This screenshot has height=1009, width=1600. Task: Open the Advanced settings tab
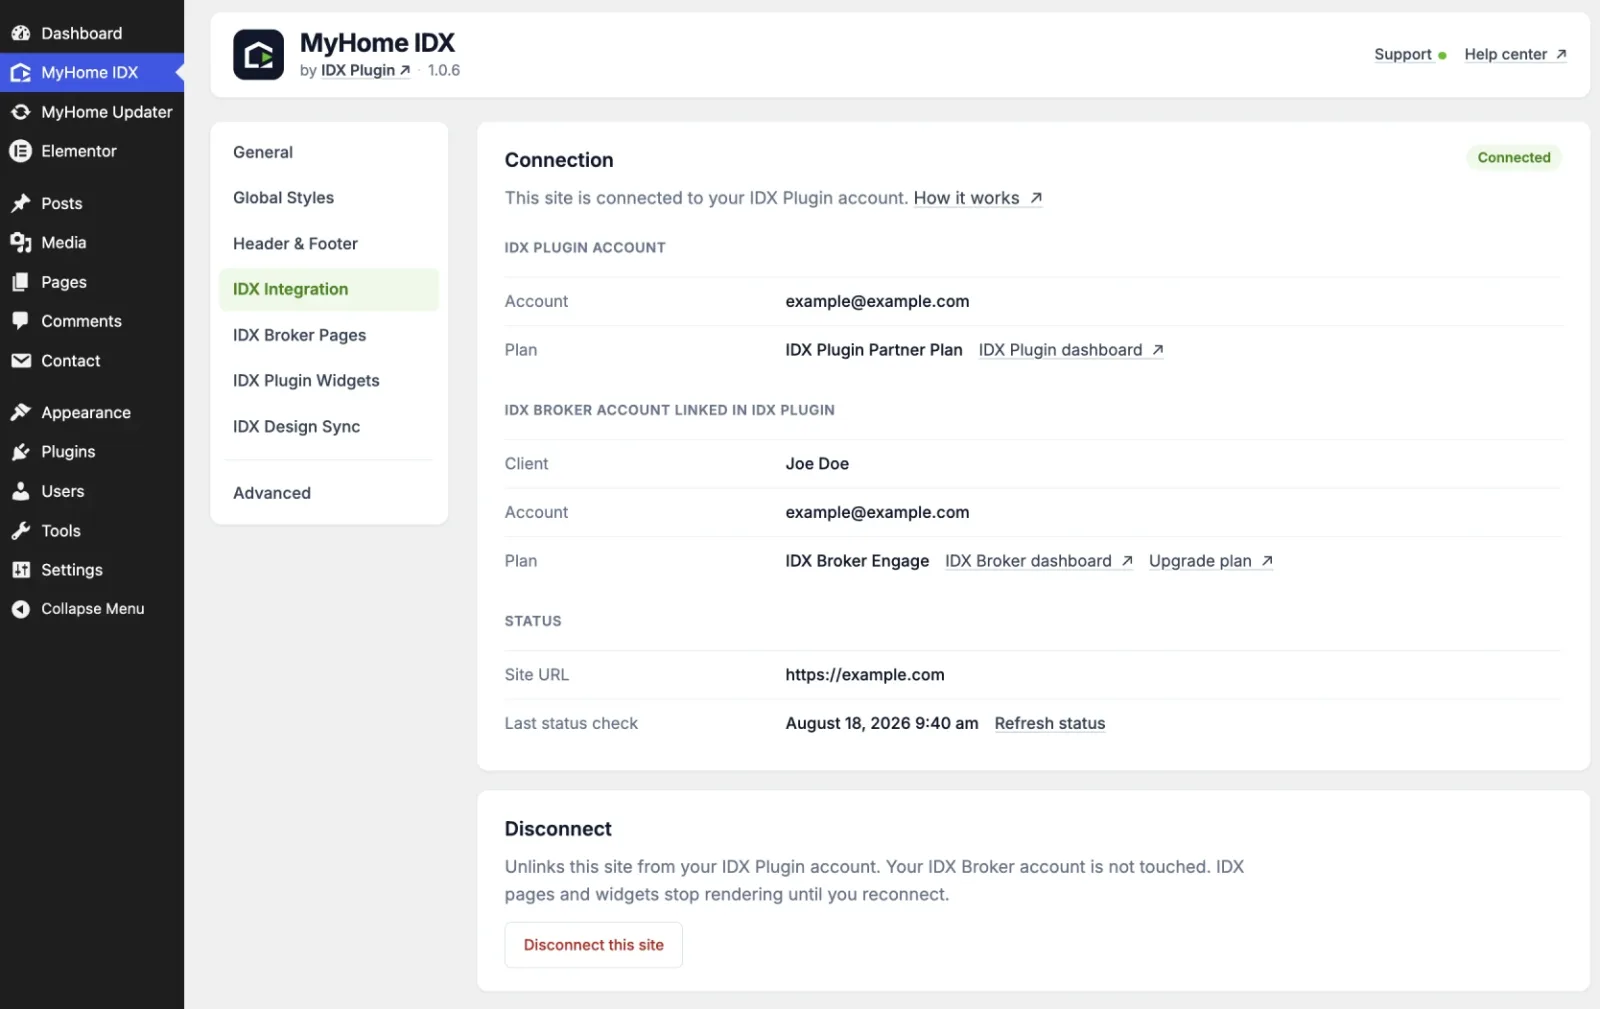point(329,493)
